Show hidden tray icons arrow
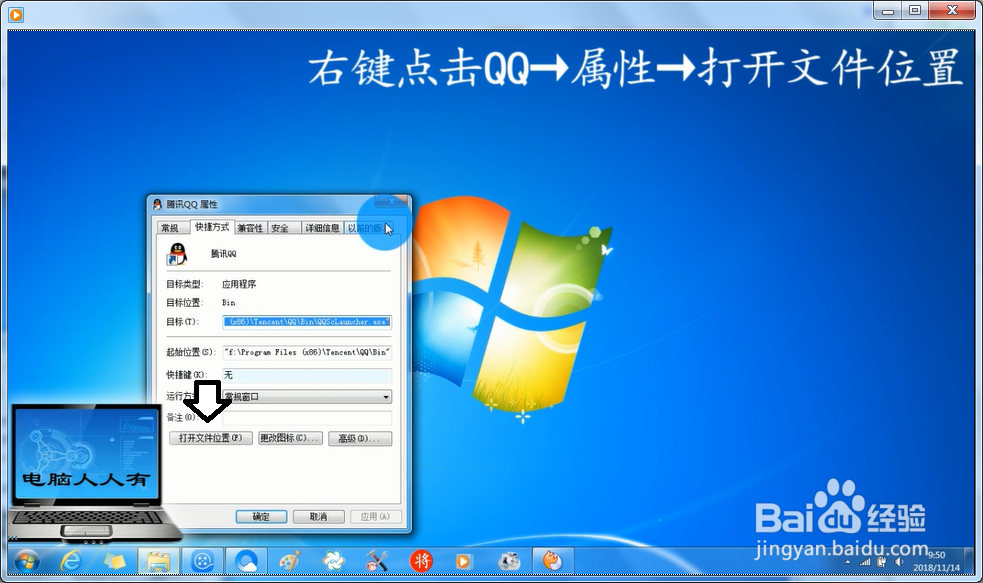The image size is (983, 583). (848, 562)
